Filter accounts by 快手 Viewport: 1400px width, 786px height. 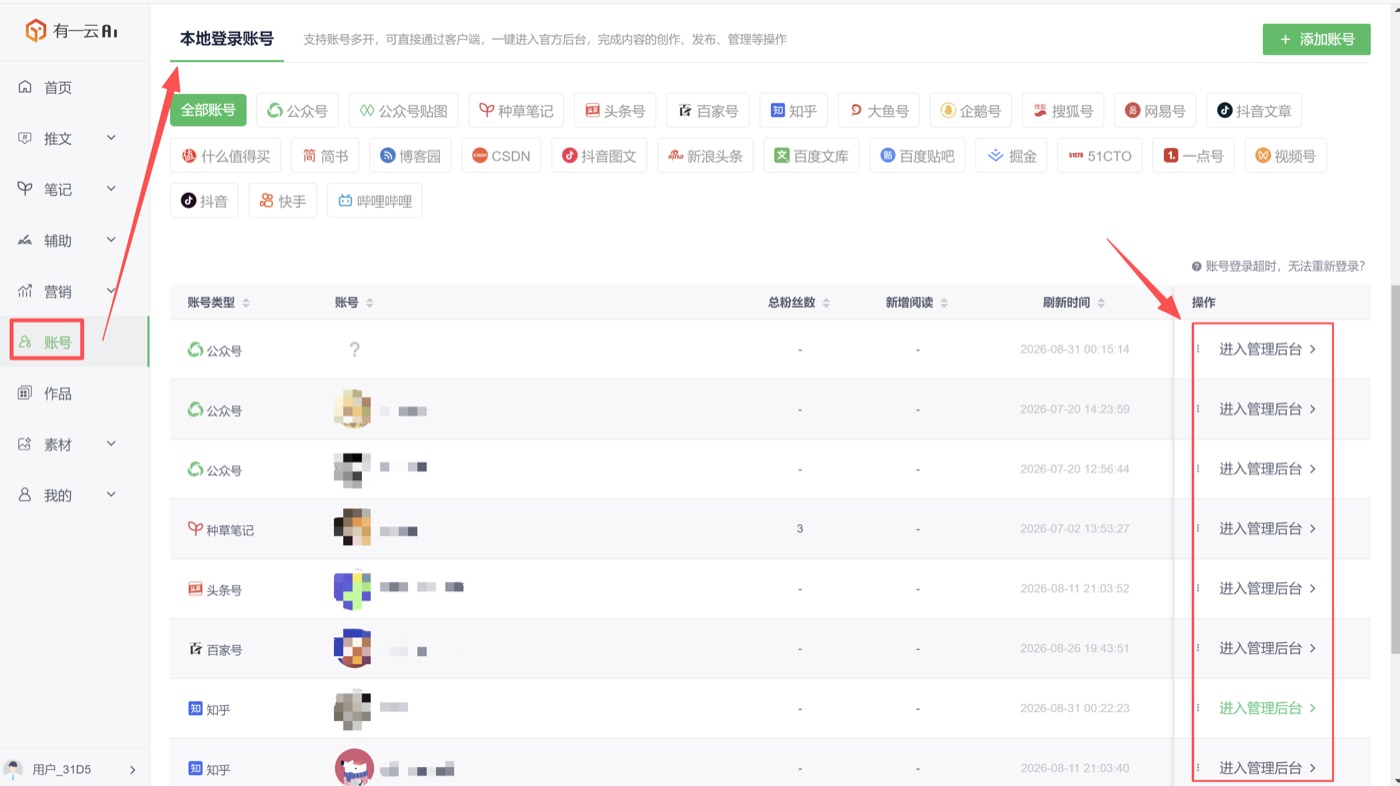tap(282, 201)
